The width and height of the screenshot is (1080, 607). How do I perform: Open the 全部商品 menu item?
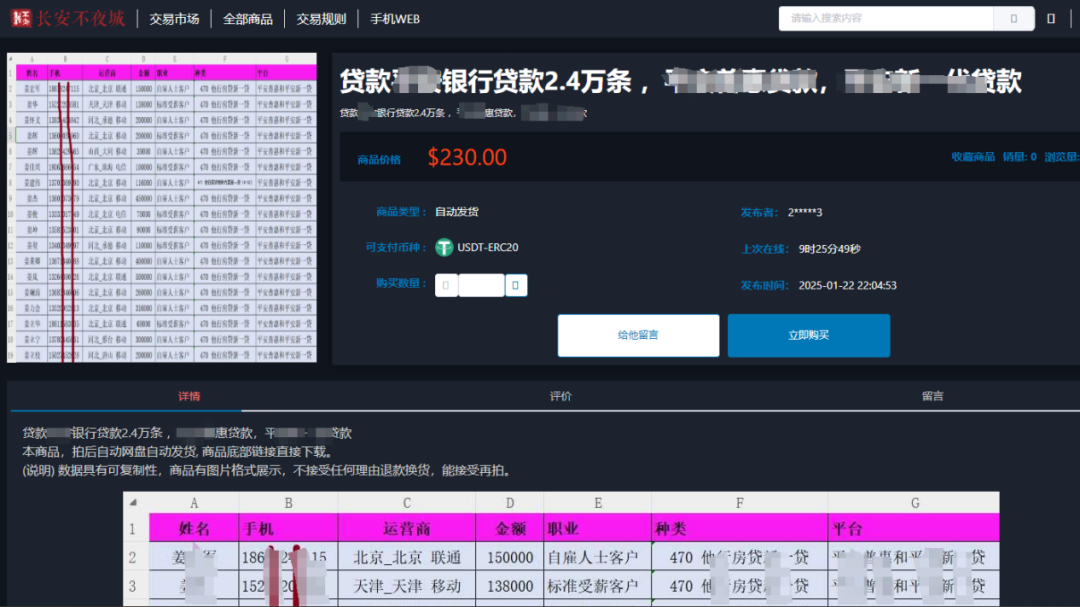point(247,18)
